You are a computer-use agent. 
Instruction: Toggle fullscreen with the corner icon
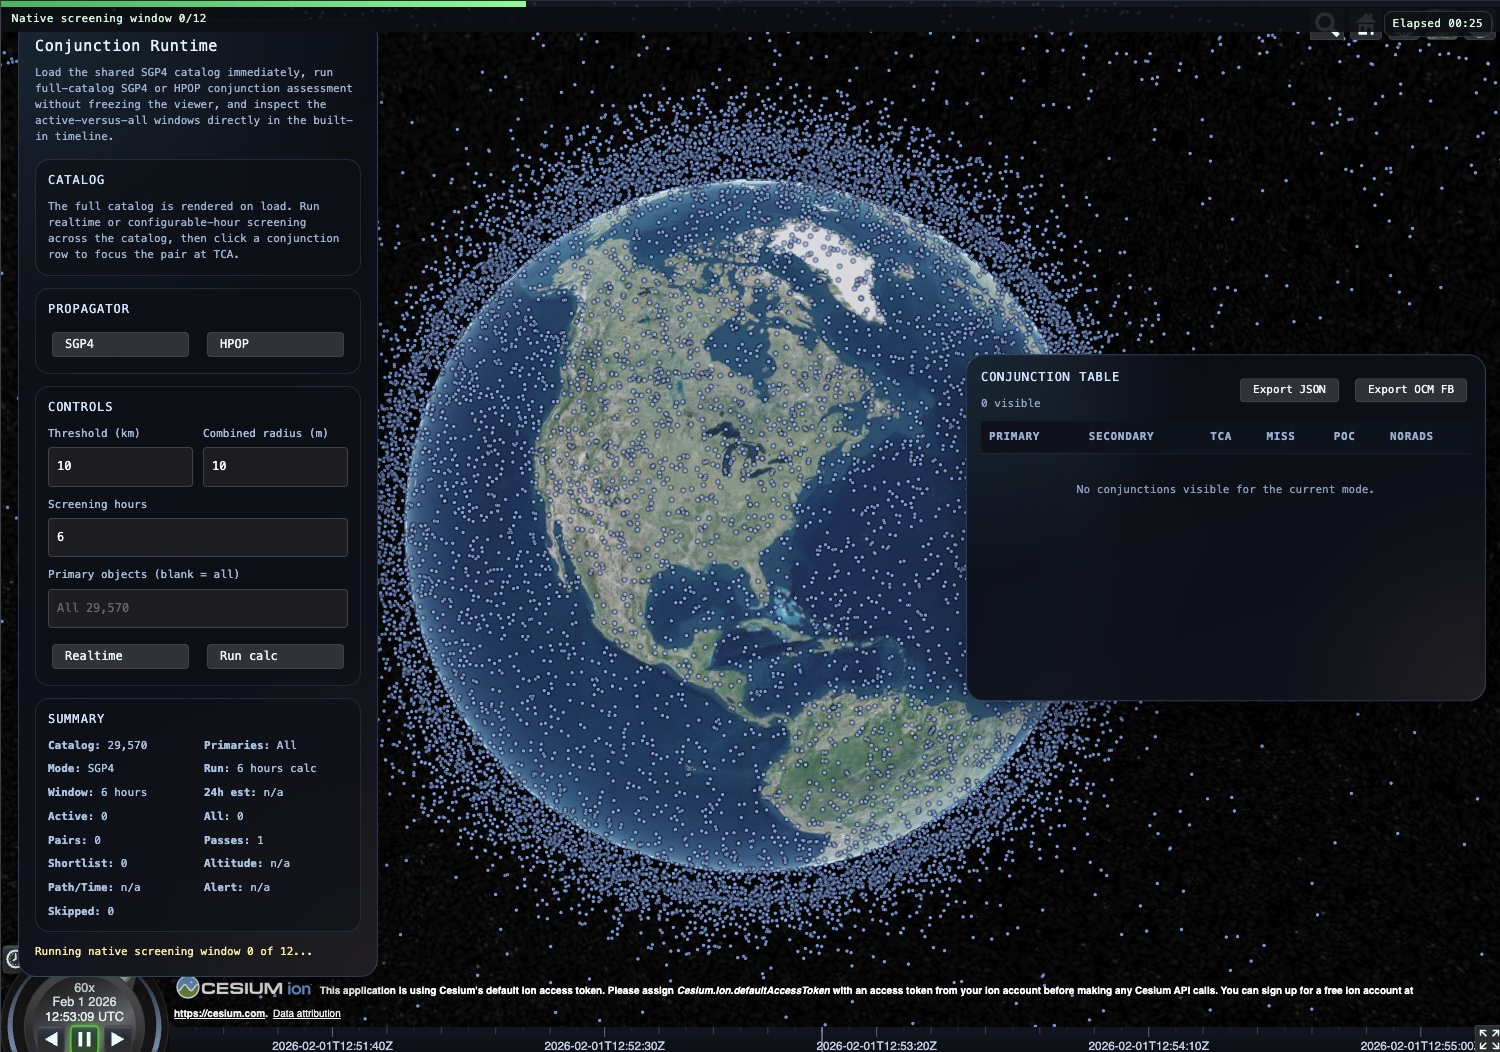pos(1488,1039)
